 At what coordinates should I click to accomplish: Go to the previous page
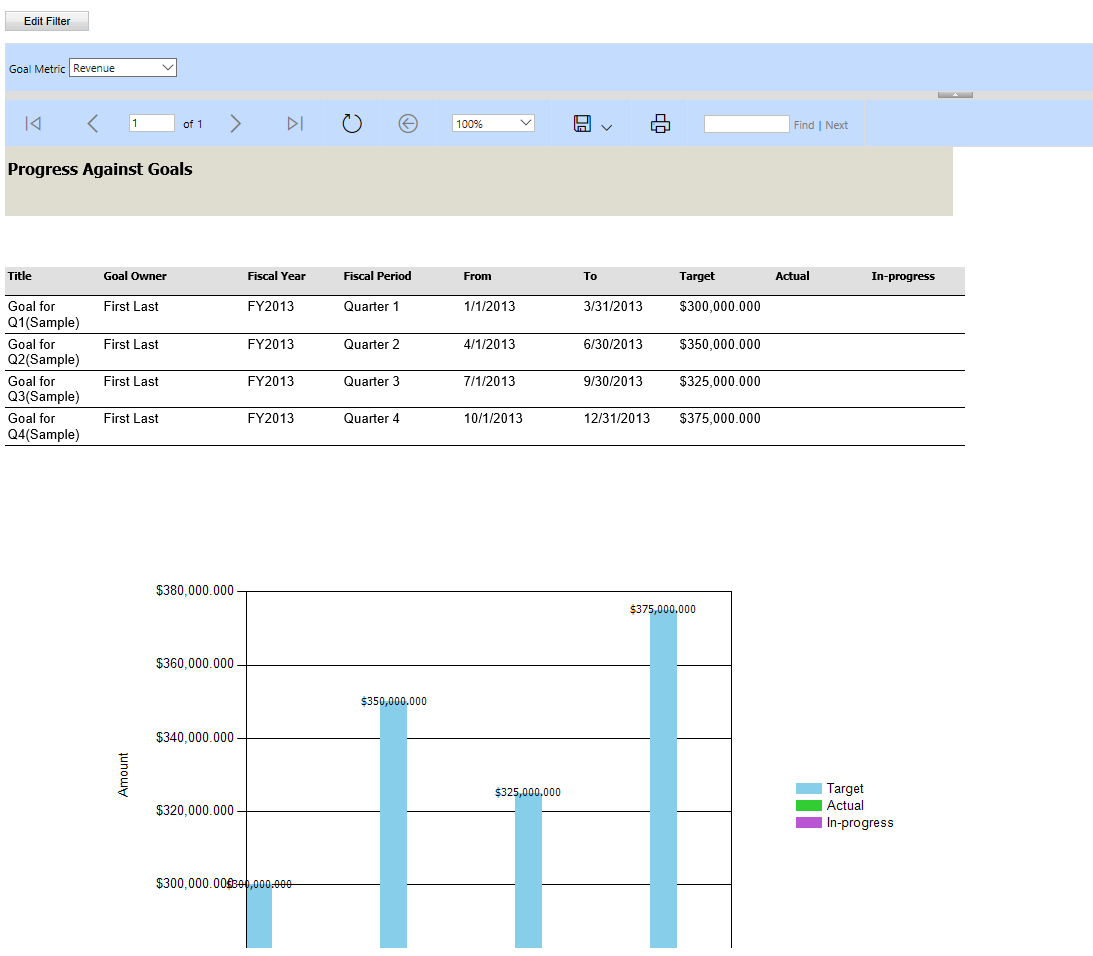click(93, 123)
